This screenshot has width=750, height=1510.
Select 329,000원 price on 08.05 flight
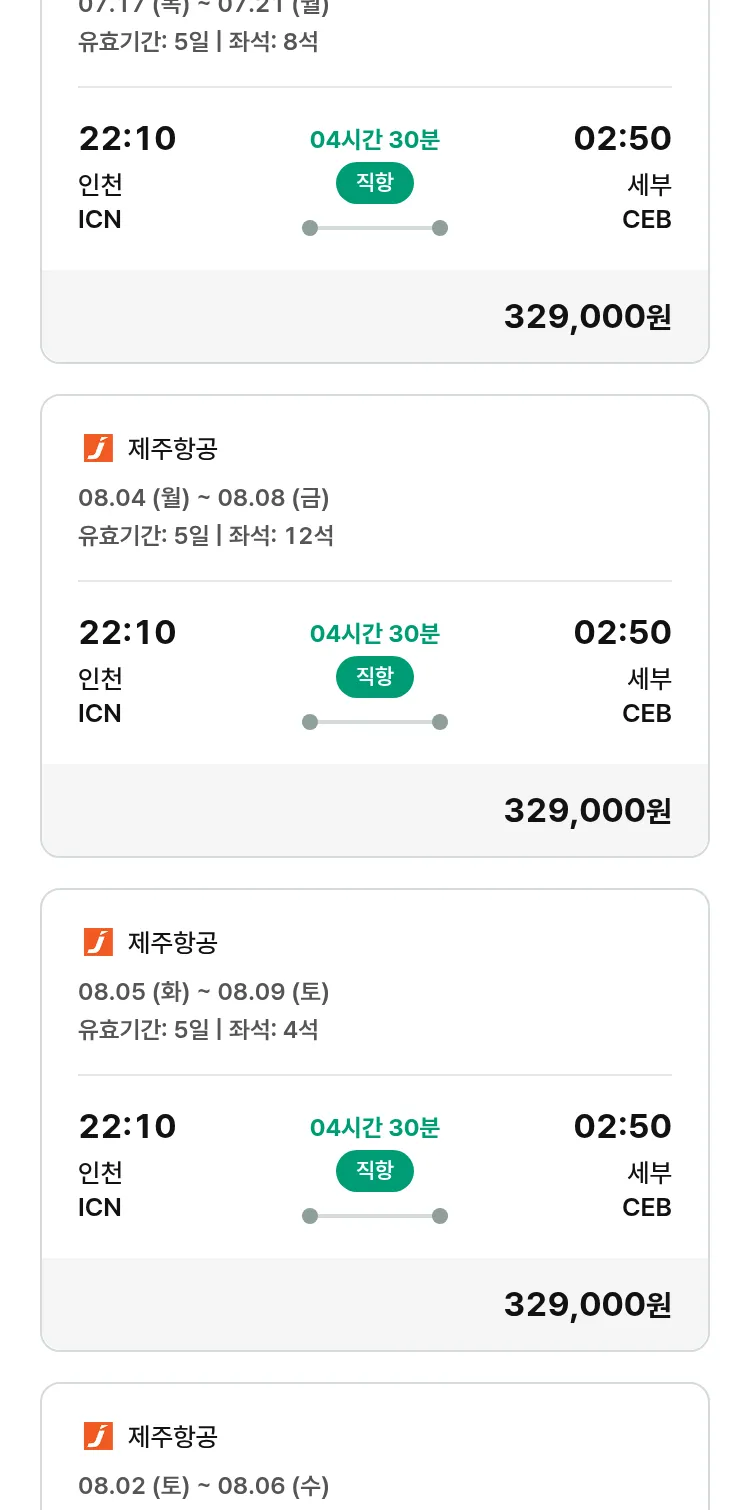[587, 1304]
